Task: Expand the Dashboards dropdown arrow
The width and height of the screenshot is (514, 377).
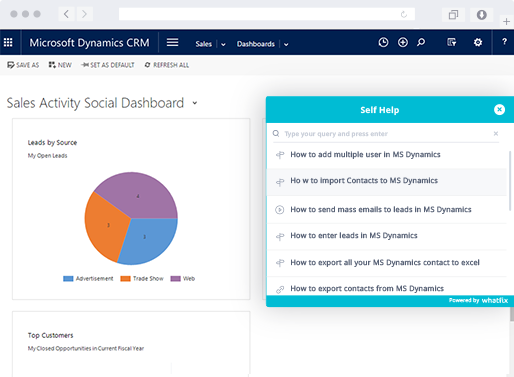Action: [x=286, y=44]
